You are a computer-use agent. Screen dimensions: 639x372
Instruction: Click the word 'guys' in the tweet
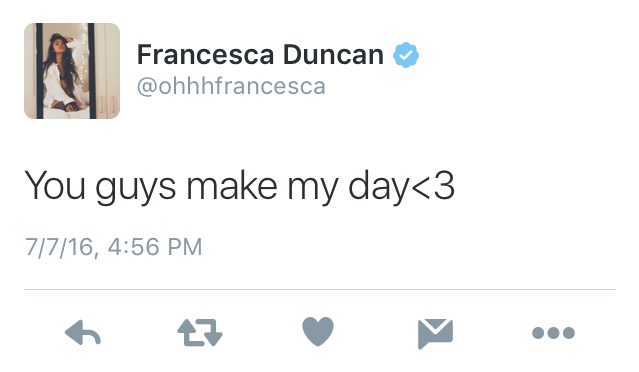[136, 189]
